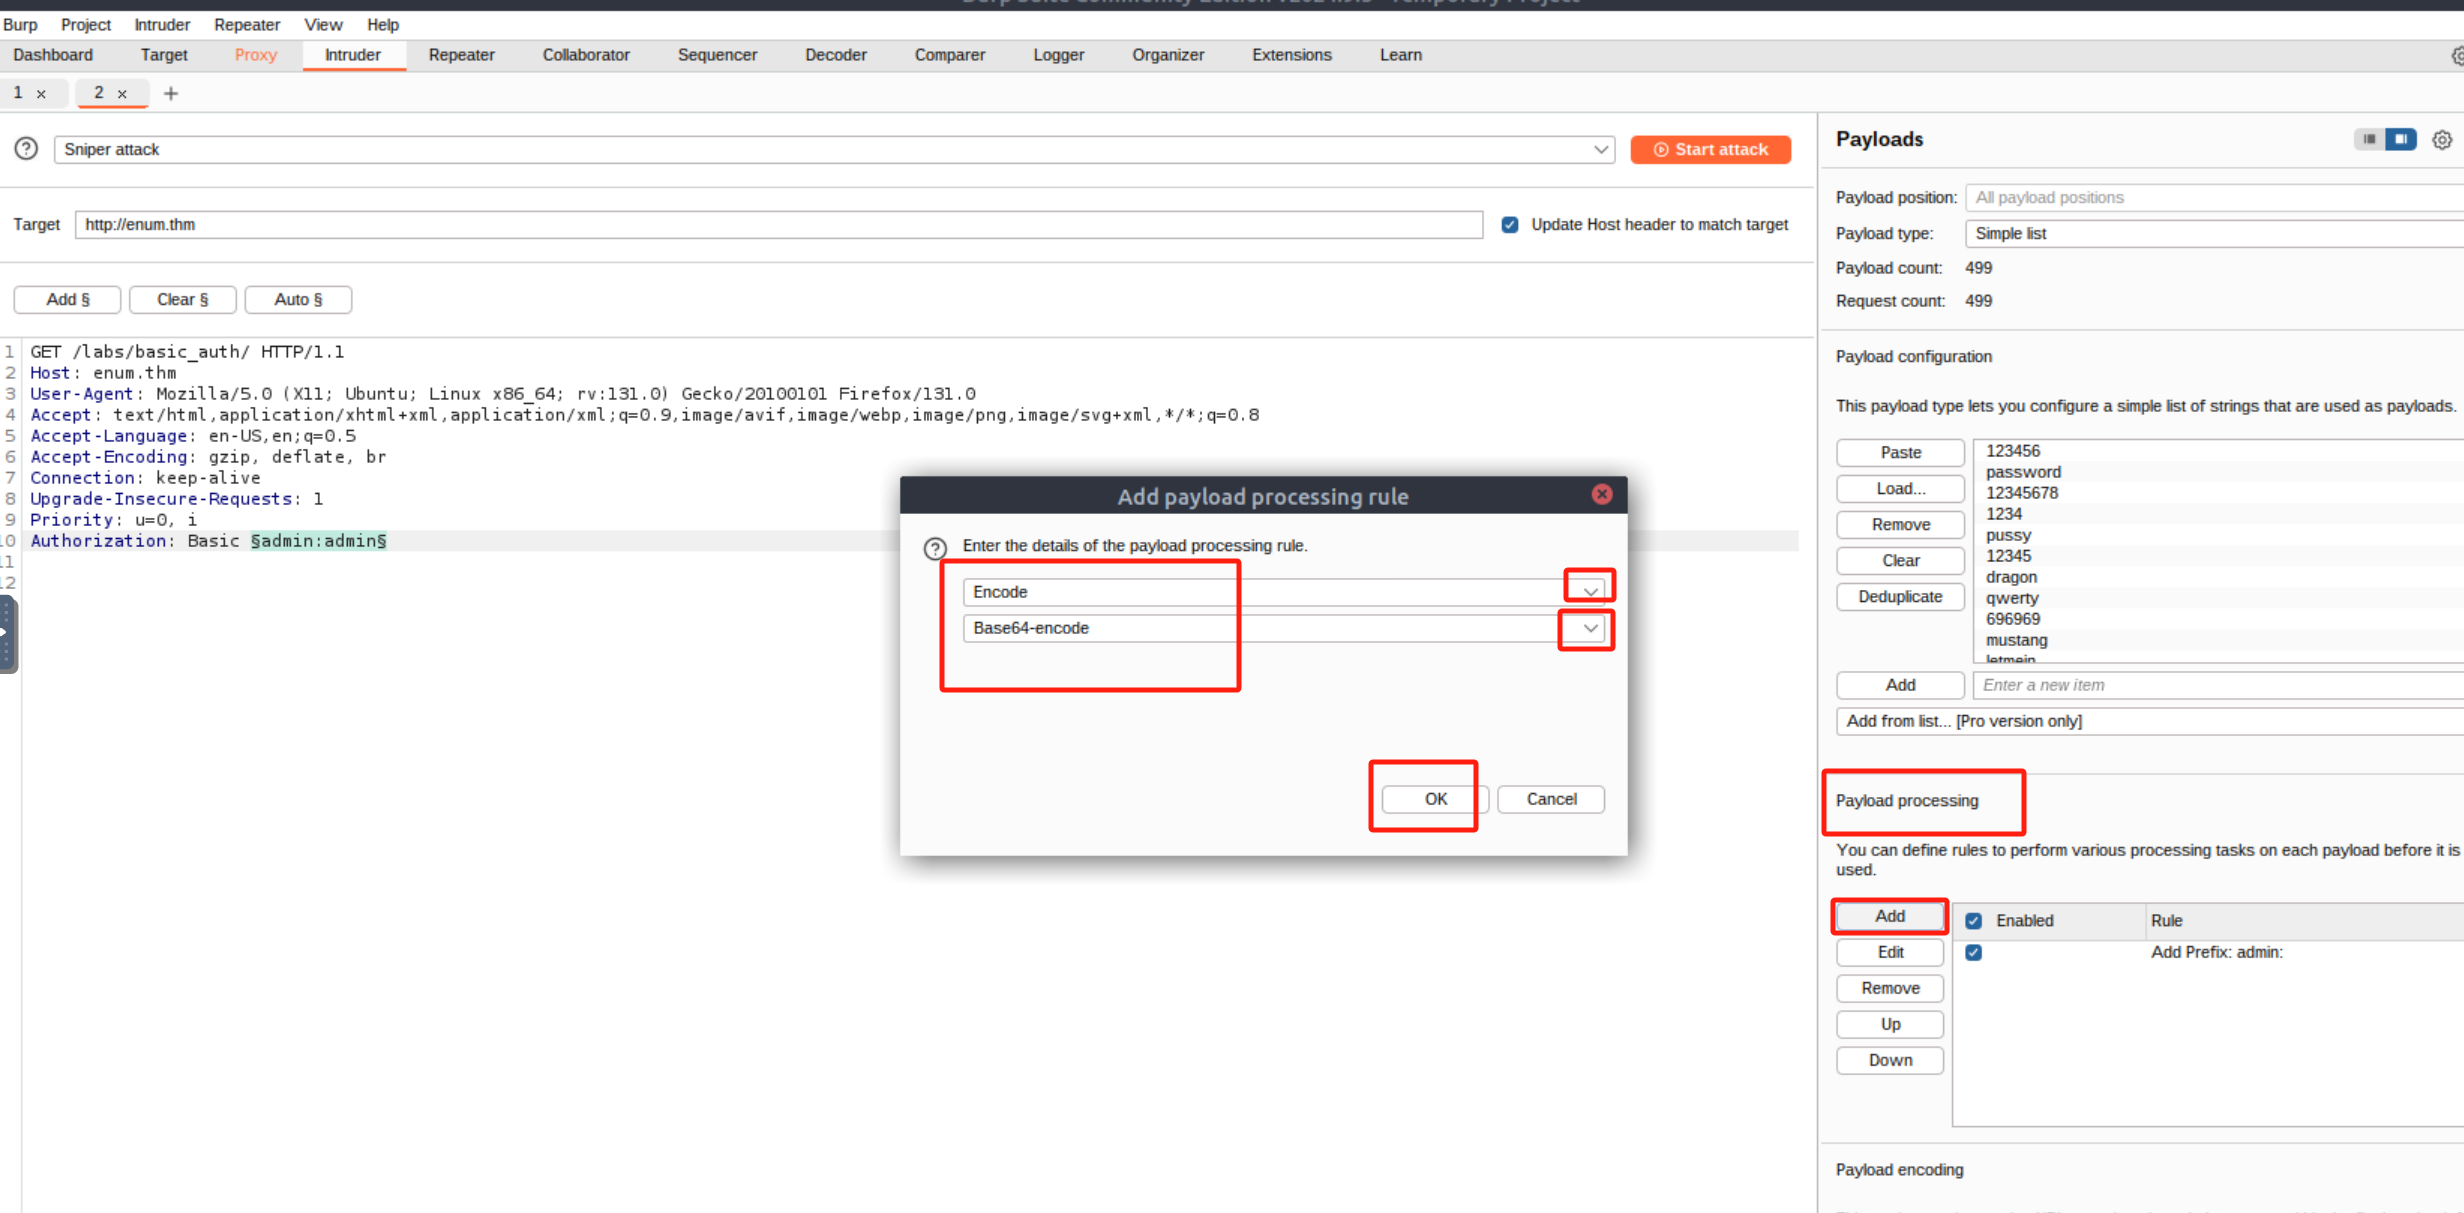Switch to the stacked panel layout icon
This screenshot has height=1213, width=2464.
[x=2369, y=139]
